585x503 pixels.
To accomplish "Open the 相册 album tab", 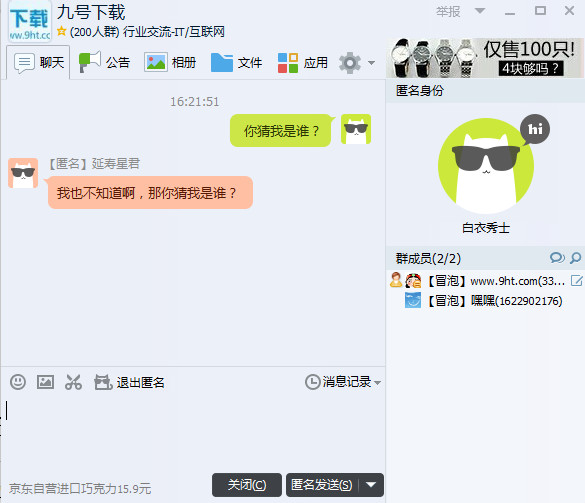I will tap(170, 62).
